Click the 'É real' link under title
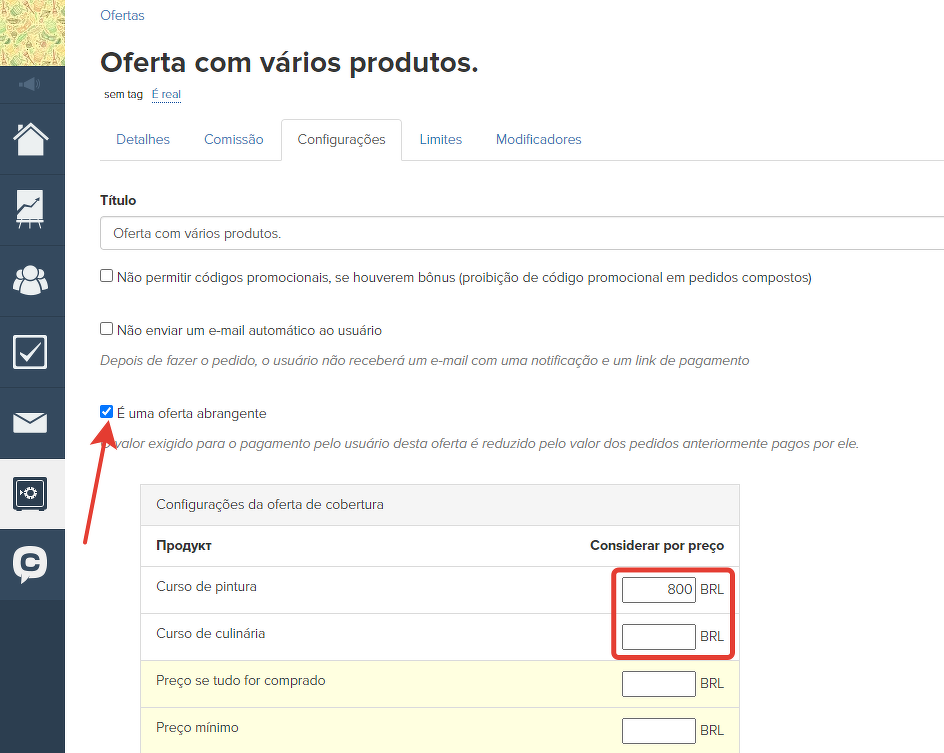The width and height of the screenshot is (944, 753). pyautogui.click(x=166, y=95)
